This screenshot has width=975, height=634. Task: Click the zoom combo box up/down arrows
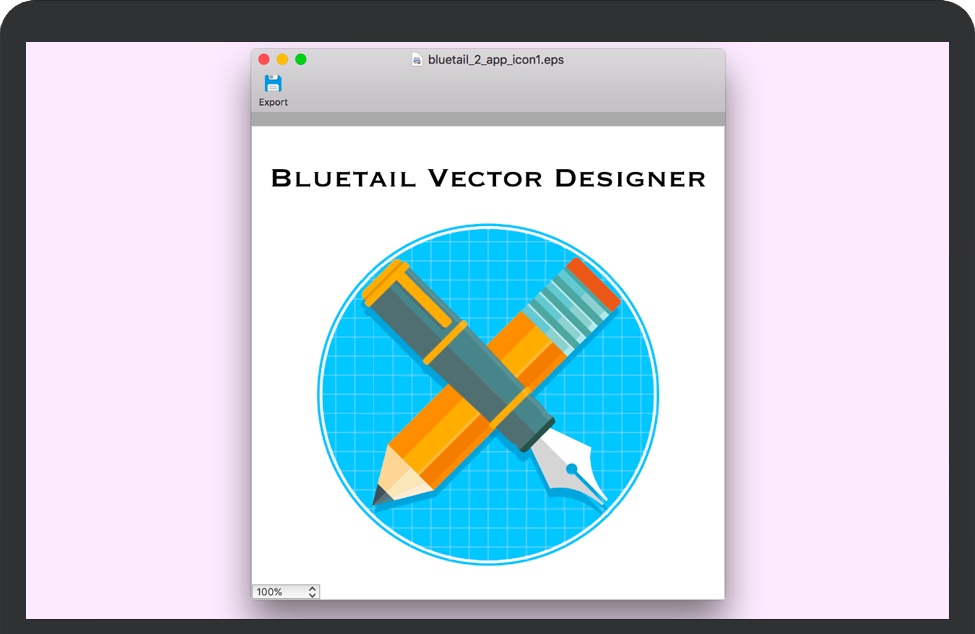312,592
